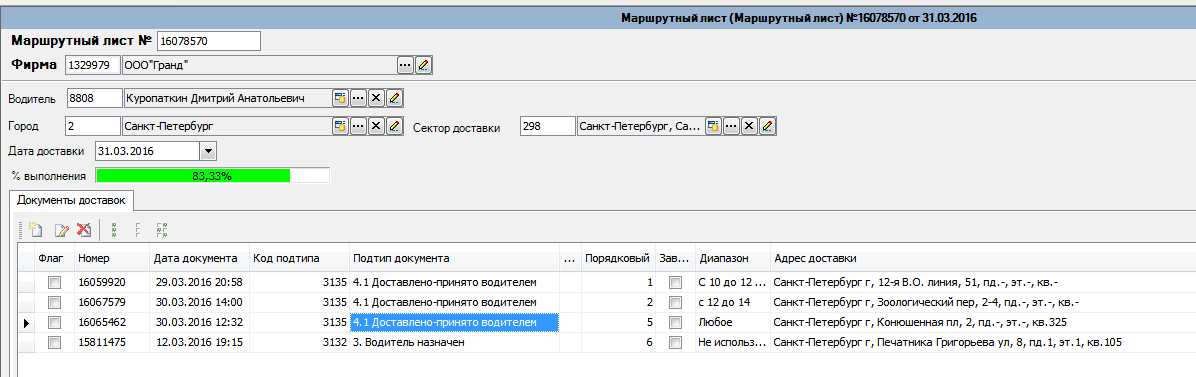The width and height of the screenshot is (1196, 377).
Task: Click the Сектор доставки code field 298
Action: (547, 126)
